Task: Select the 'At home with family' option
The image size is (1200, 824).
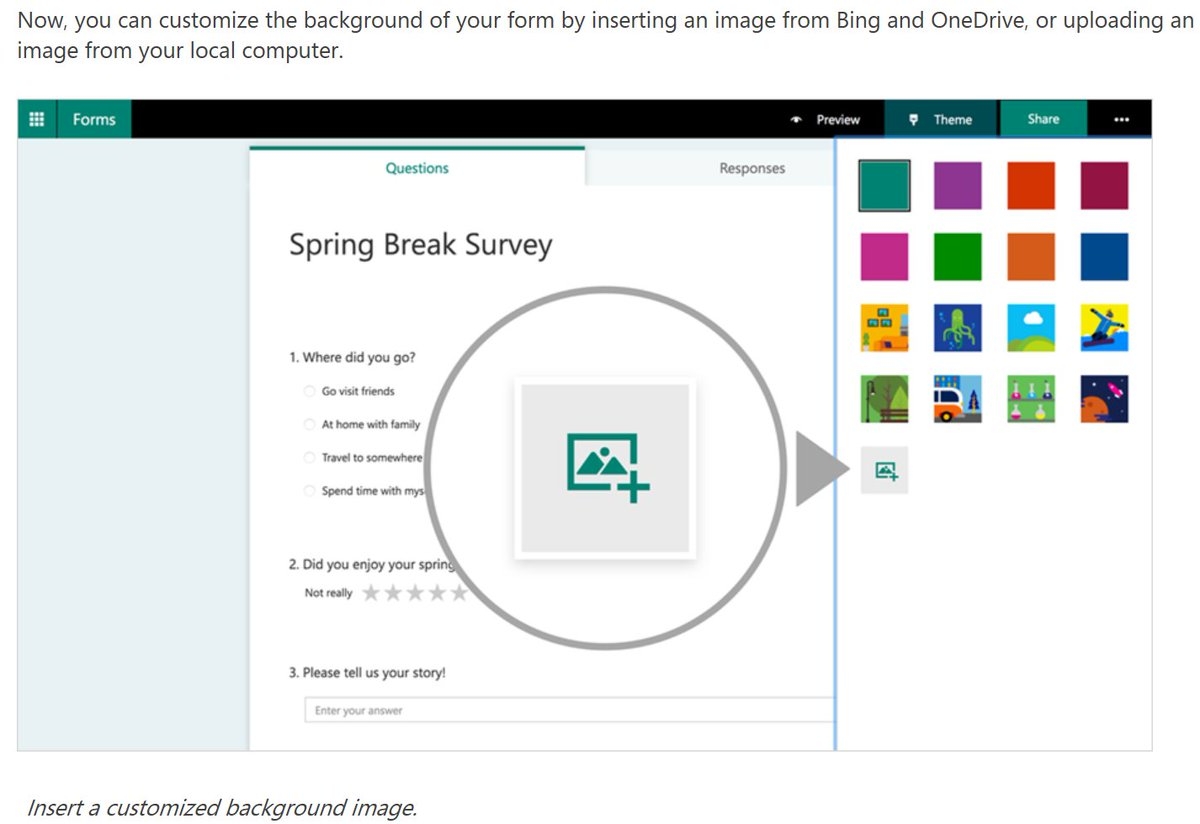Action: [310, 424]
